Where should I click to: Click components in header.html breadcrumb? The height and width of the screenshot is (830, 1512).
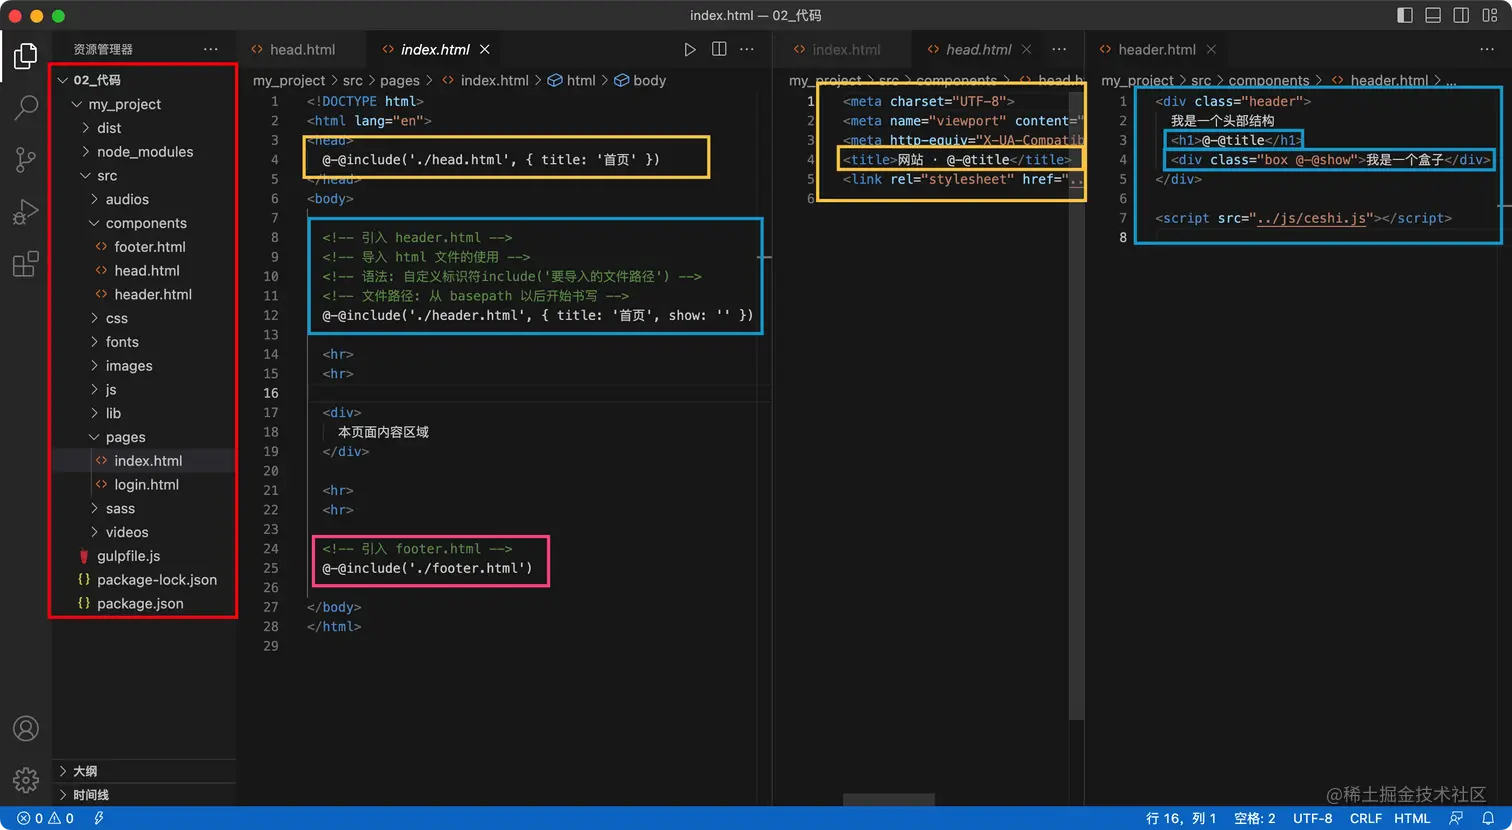[1269, 81]
